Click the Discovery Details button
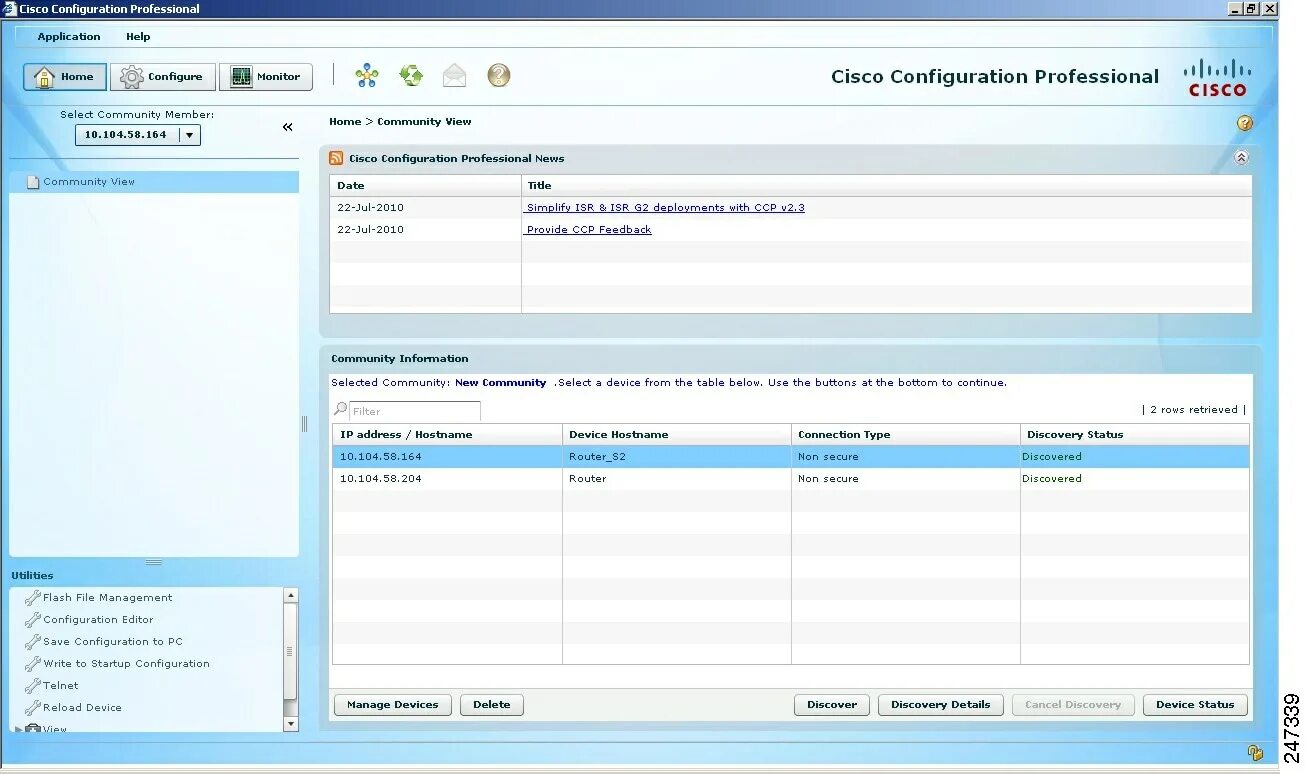 pos(941,705)
